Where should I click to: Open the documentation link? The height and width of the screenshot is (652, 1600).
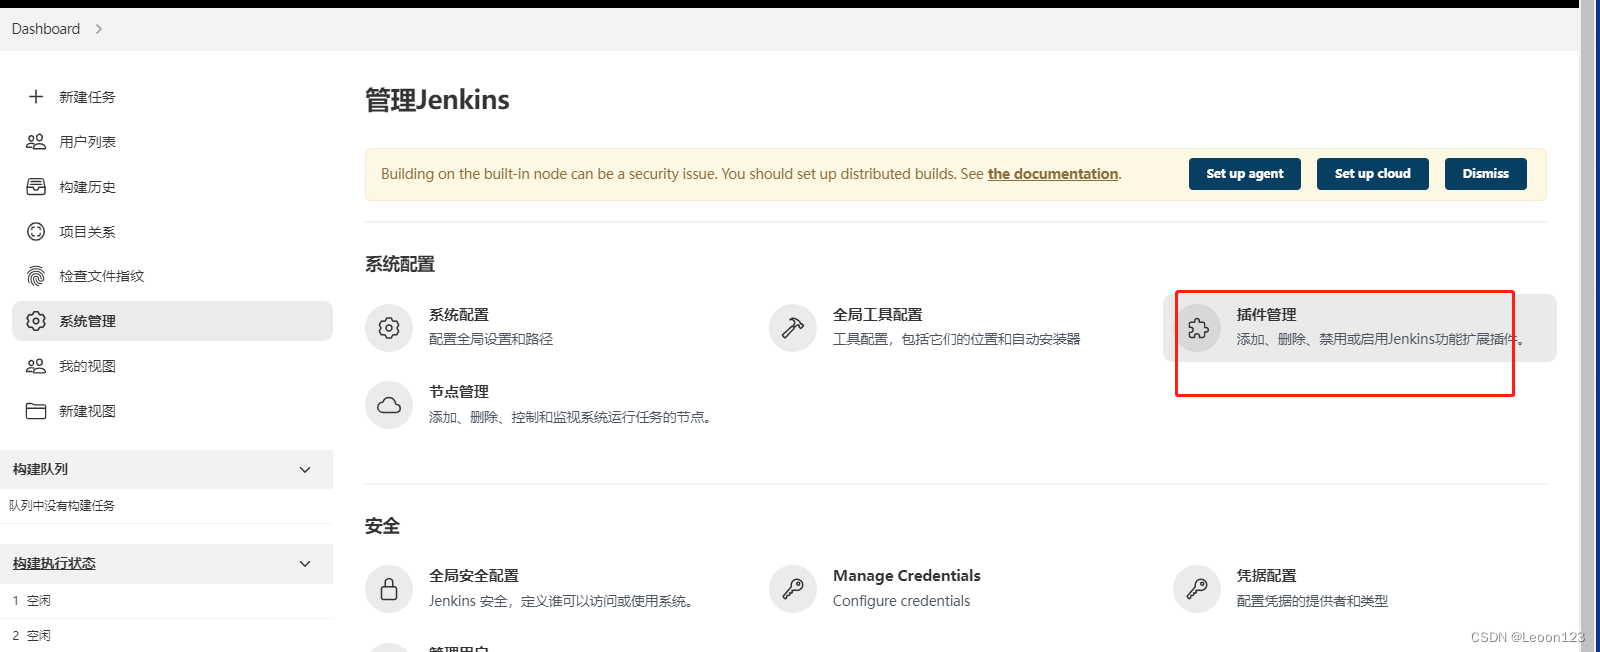click(x=1053, y=174)
